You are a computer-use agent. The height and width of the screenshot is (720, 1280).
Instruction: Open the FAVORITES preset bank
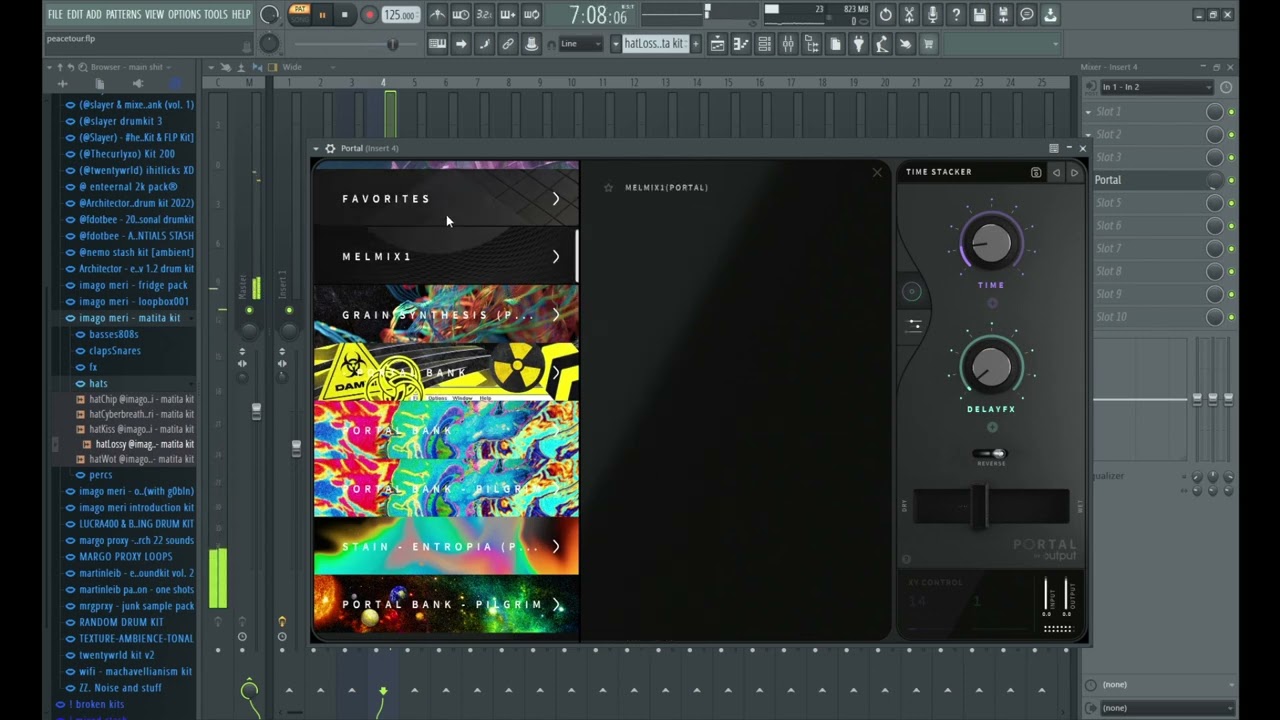click(x=446, y=198)
